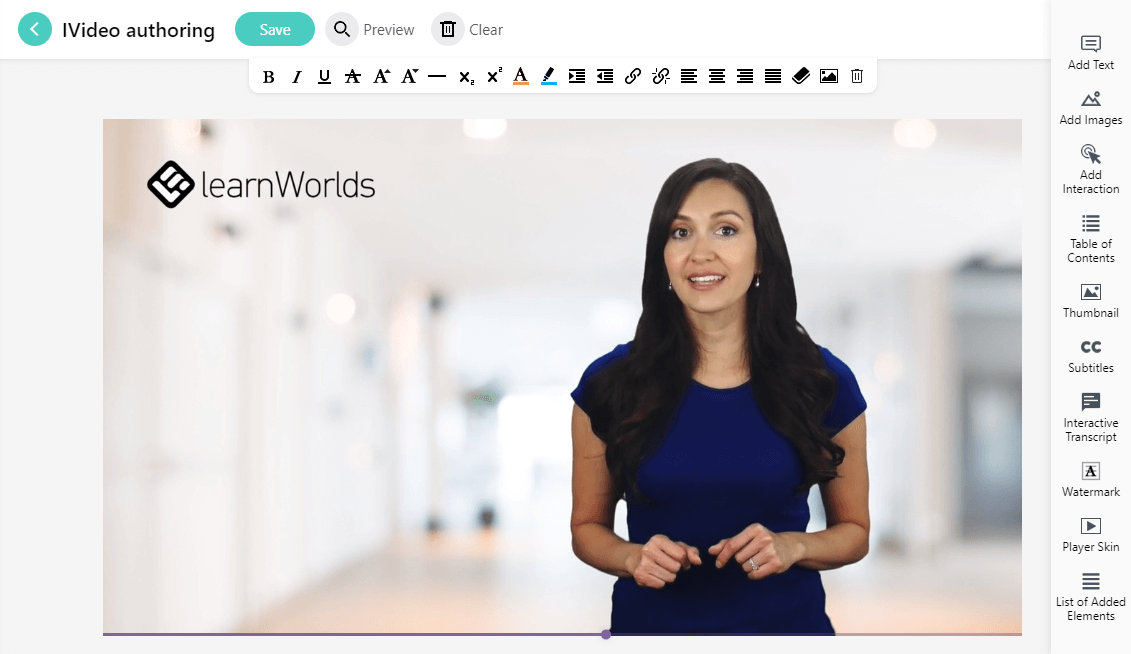Preview the interactive video
This screenshot has width=1131, height=654.
[x=370, y=29]
